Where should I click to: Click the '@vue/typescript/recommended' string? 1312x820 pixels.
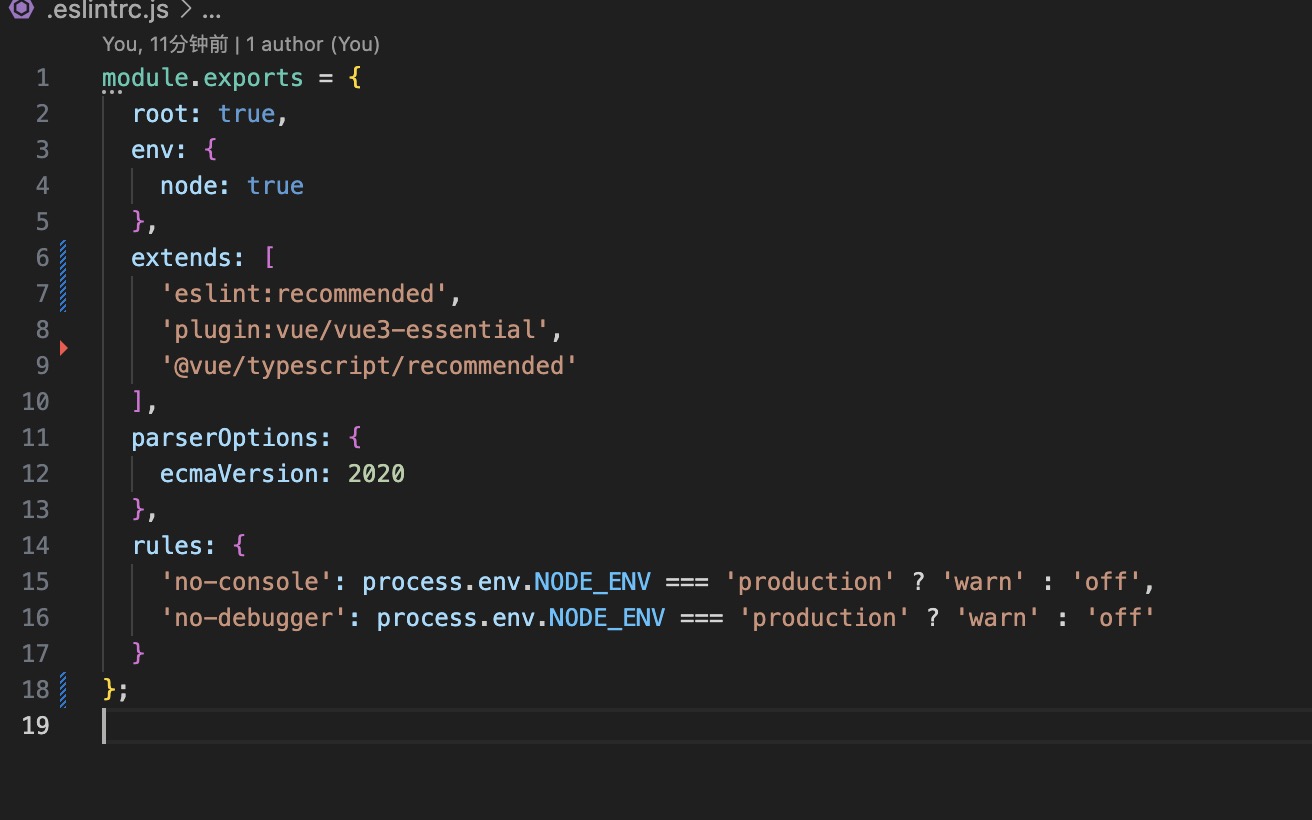[369, 366]
